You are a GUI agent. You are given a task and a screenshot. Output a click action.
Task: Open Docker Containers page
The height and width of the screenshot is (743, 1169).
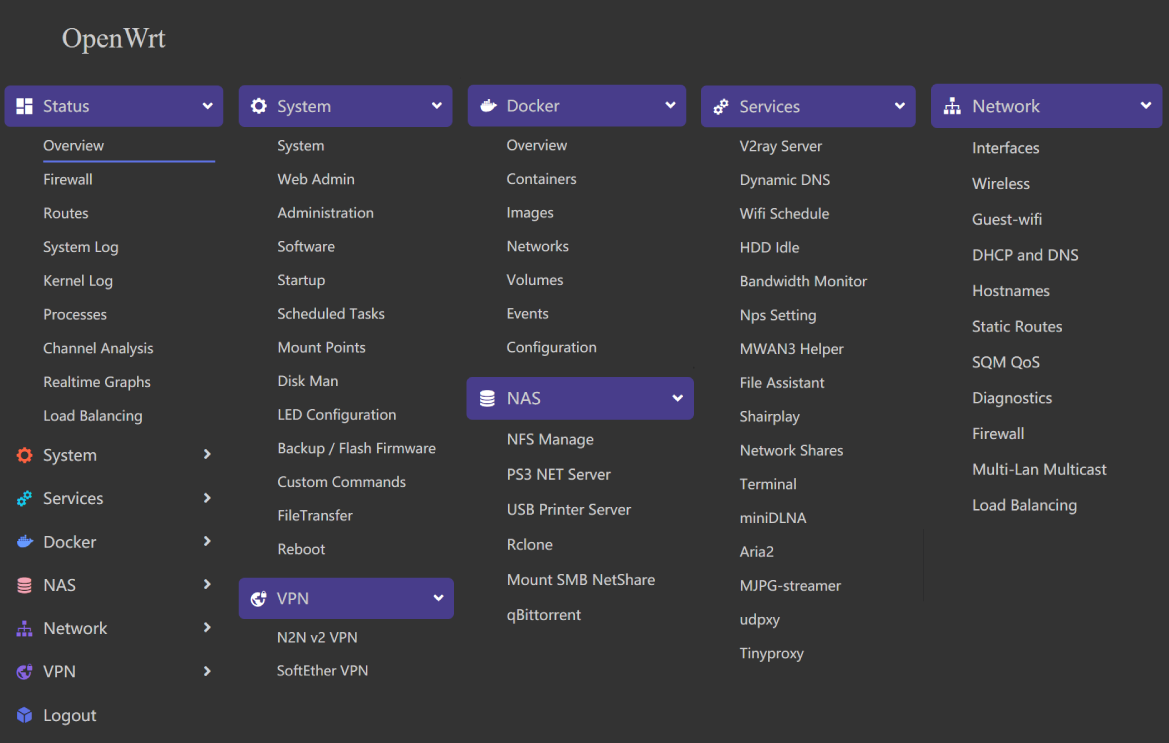[x=541, y=179]
